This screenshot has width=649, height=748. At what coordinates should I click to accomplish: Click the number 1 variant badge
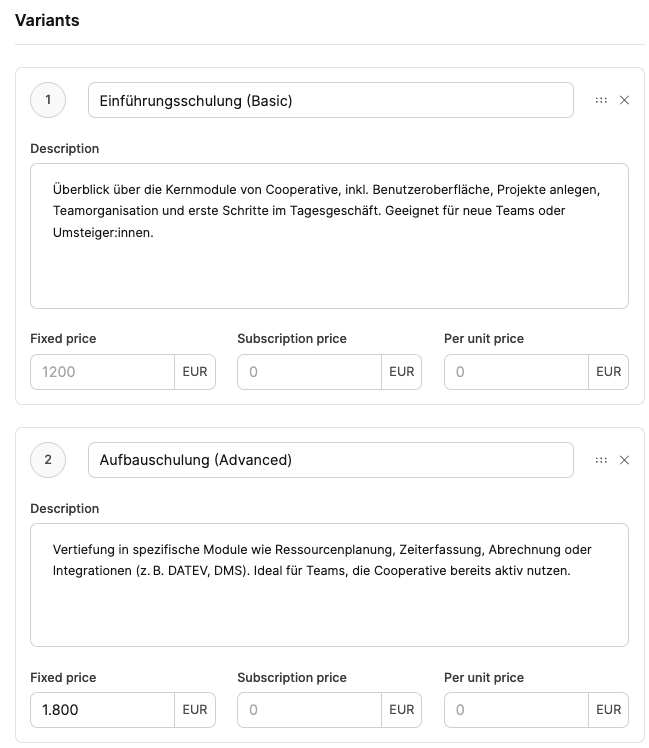pyautogui.click(x=48, y=100)
